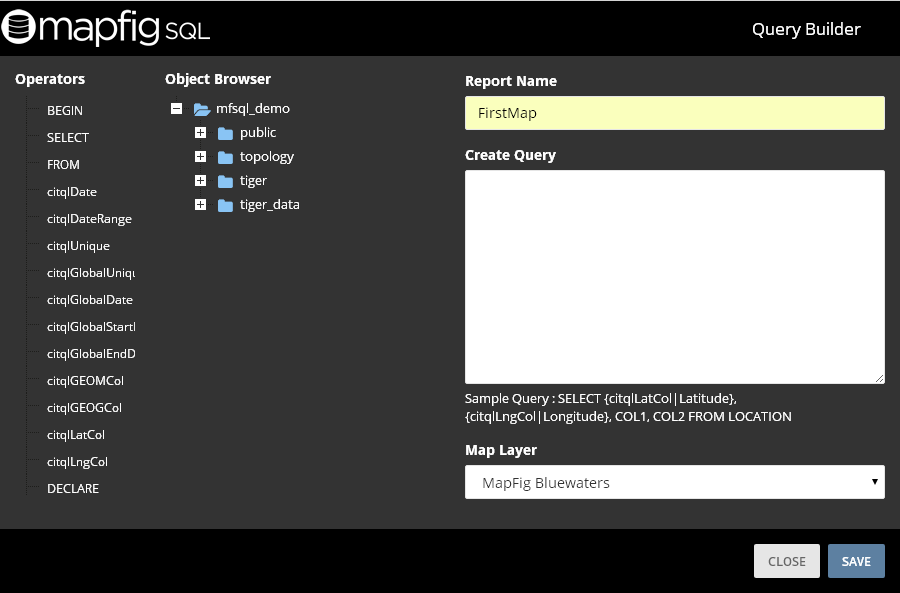Click the CLOSE button
900x593 pixels.
pos(786,561)
